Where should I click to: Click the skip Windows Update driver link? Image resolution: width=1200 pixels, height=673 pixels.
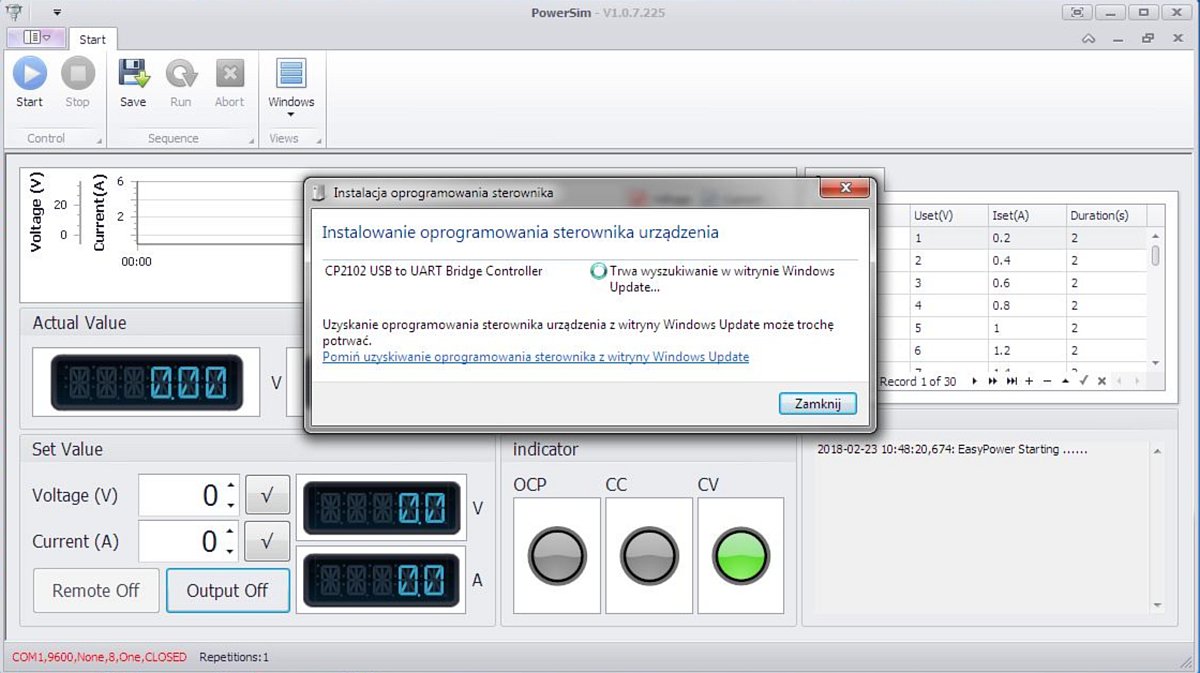pyautogui.click(x=535, y=357)
